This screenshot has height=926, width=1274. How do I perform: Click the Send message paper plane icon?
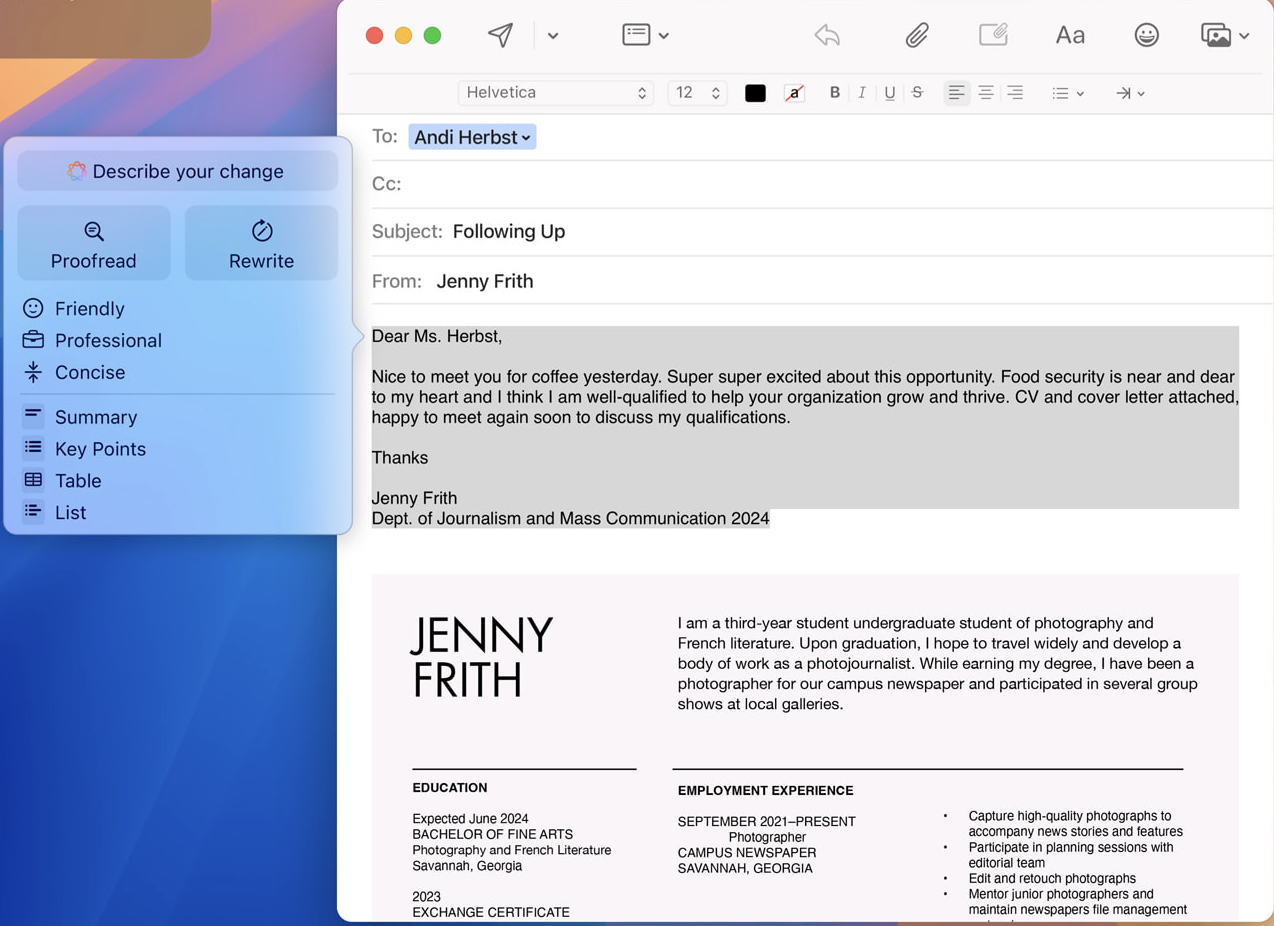click(500, 35)
